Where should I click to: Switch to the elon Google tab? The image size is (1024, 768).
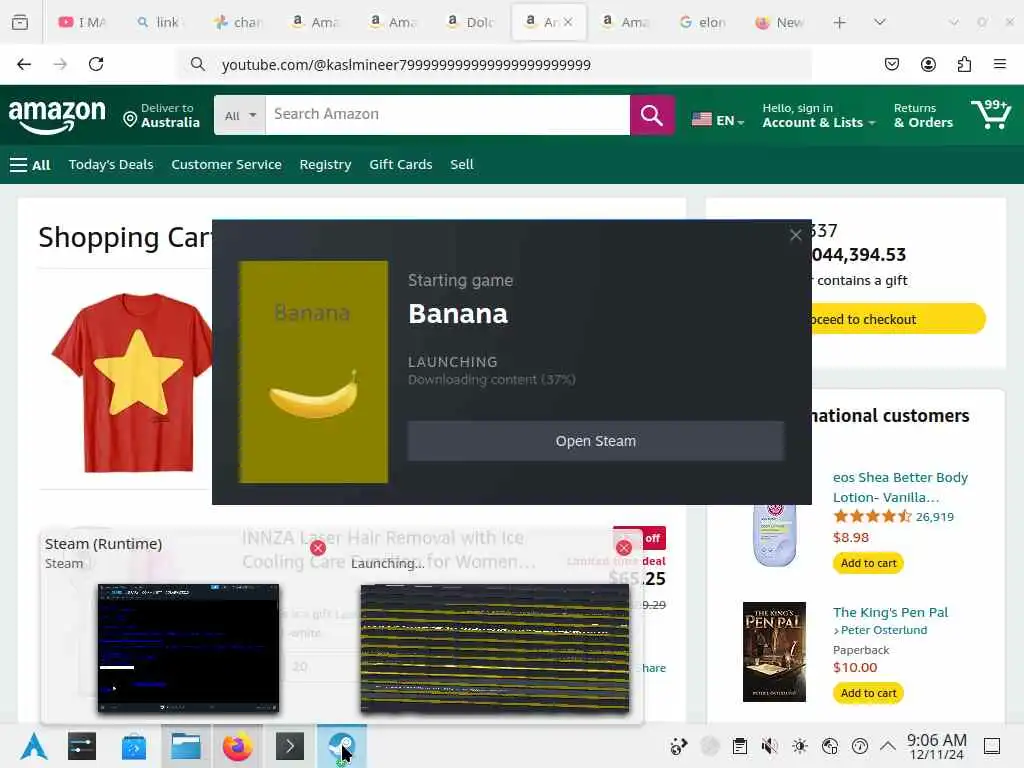pos(703,22)
